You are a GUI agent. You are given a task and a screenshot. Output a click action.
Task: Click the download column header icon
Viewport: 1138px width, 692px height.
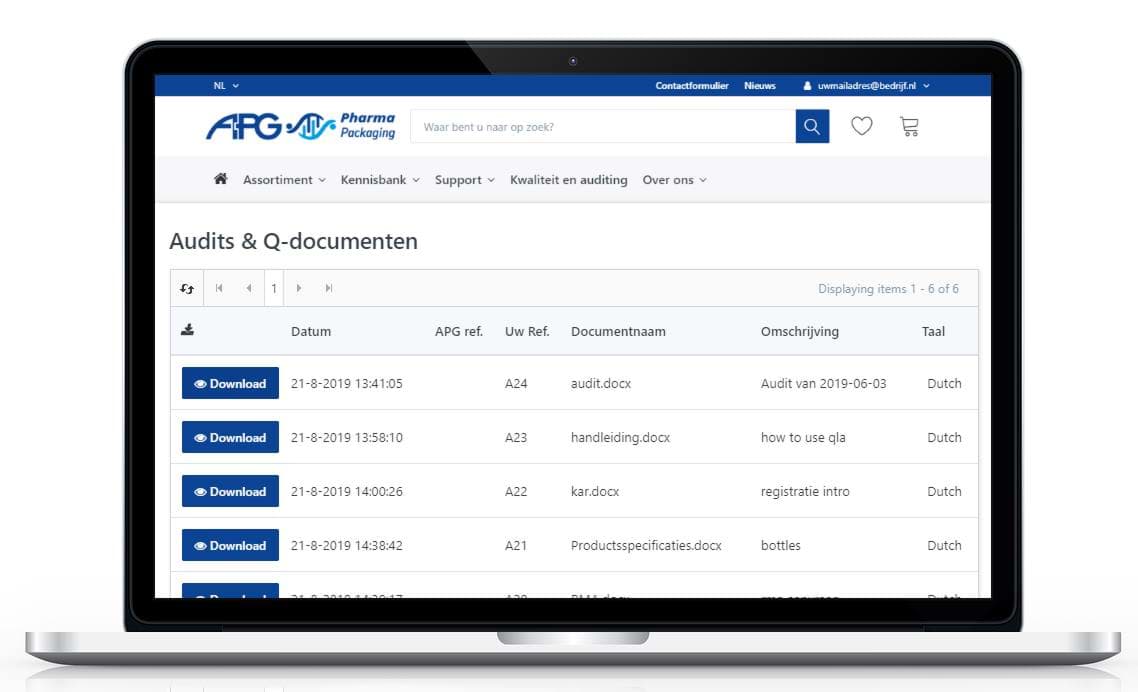click(187, 331)
